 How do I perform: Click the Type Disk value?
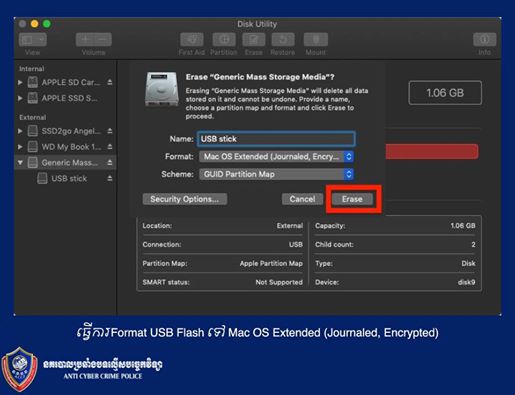click(x=468, y=263)
